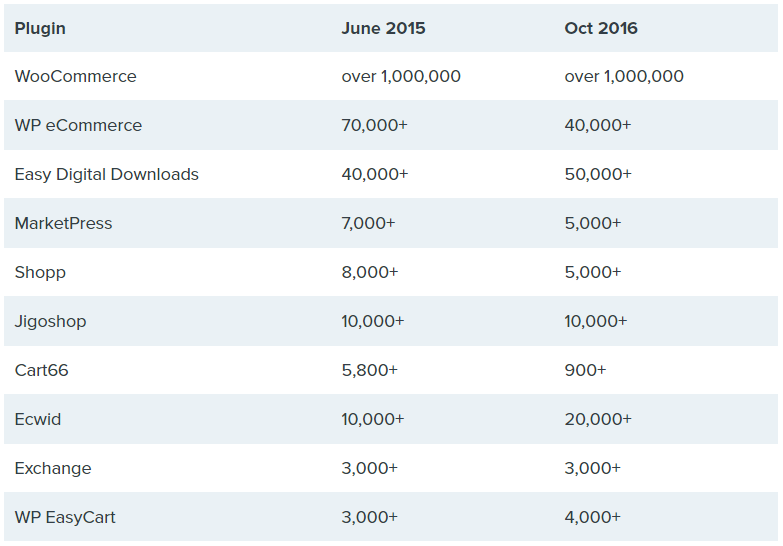Select the Shopp plugin name
783x546 pixels.
pos(40,272)
